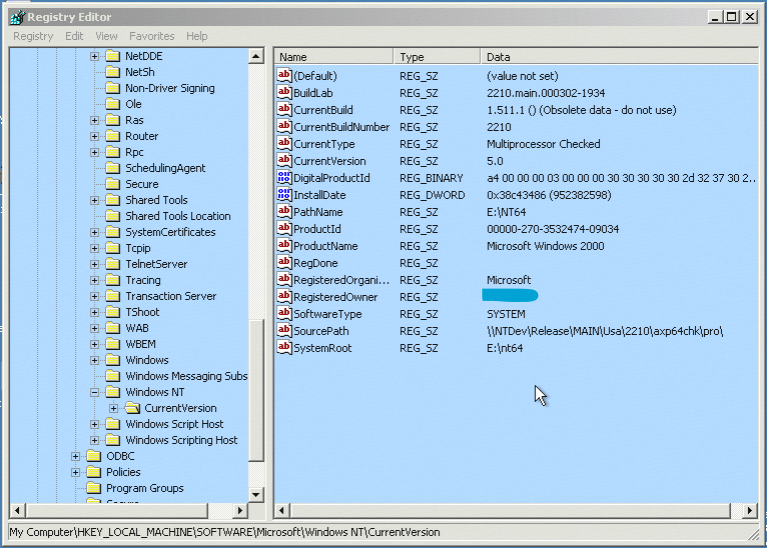Screen dimensions: 767x548
Task: Select the Windows Script Host key
Action: (x=174, y=424)
